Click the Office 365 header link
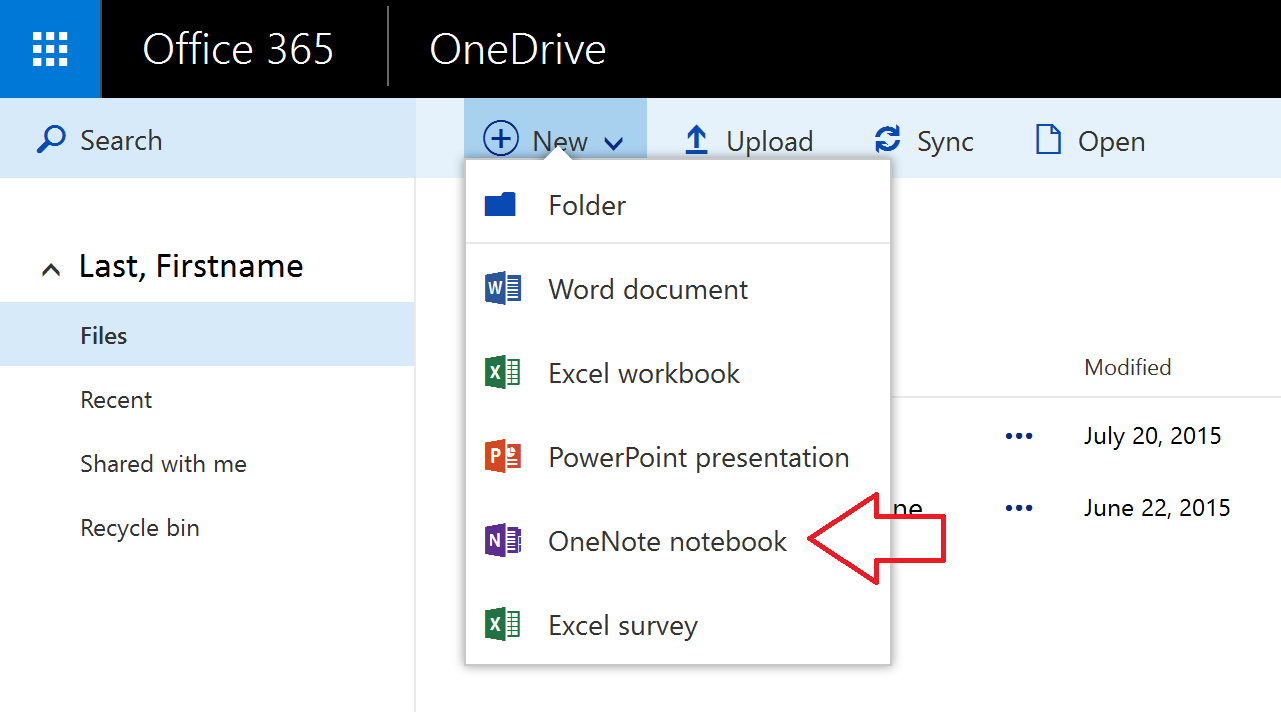1281x712 pixels. click(x=238, y=49)
